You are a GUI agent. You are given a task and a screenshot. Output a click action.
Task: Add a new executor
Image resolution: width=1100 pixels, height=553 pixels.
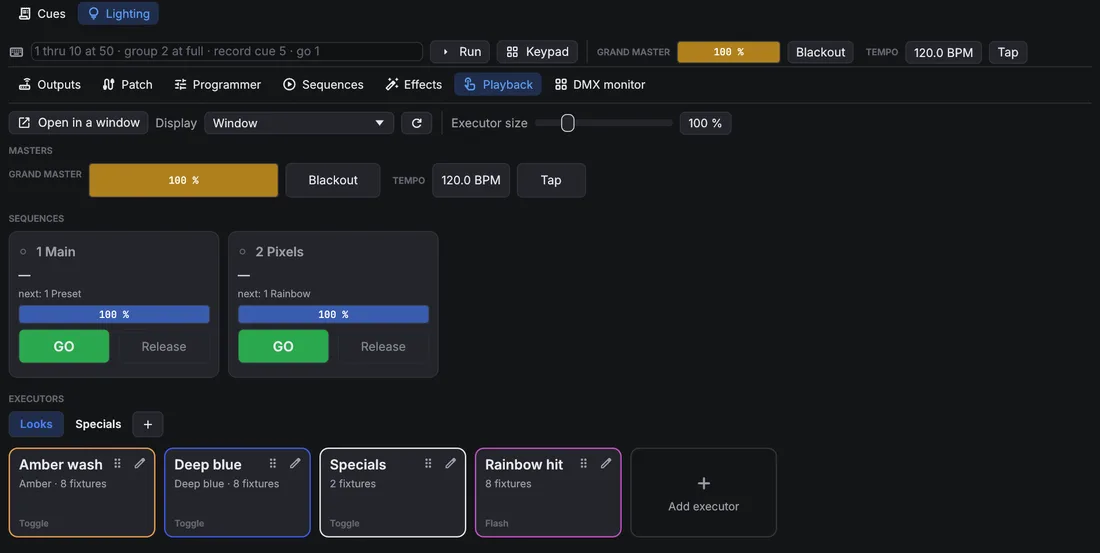[x=704, y=493]
